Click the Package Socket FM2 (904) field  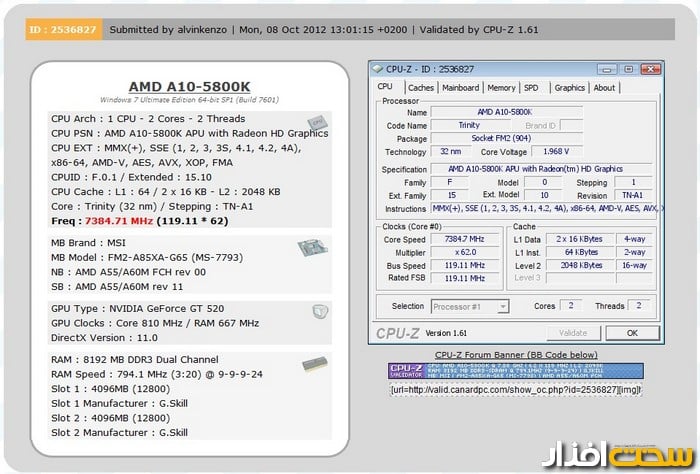(506, 138)
